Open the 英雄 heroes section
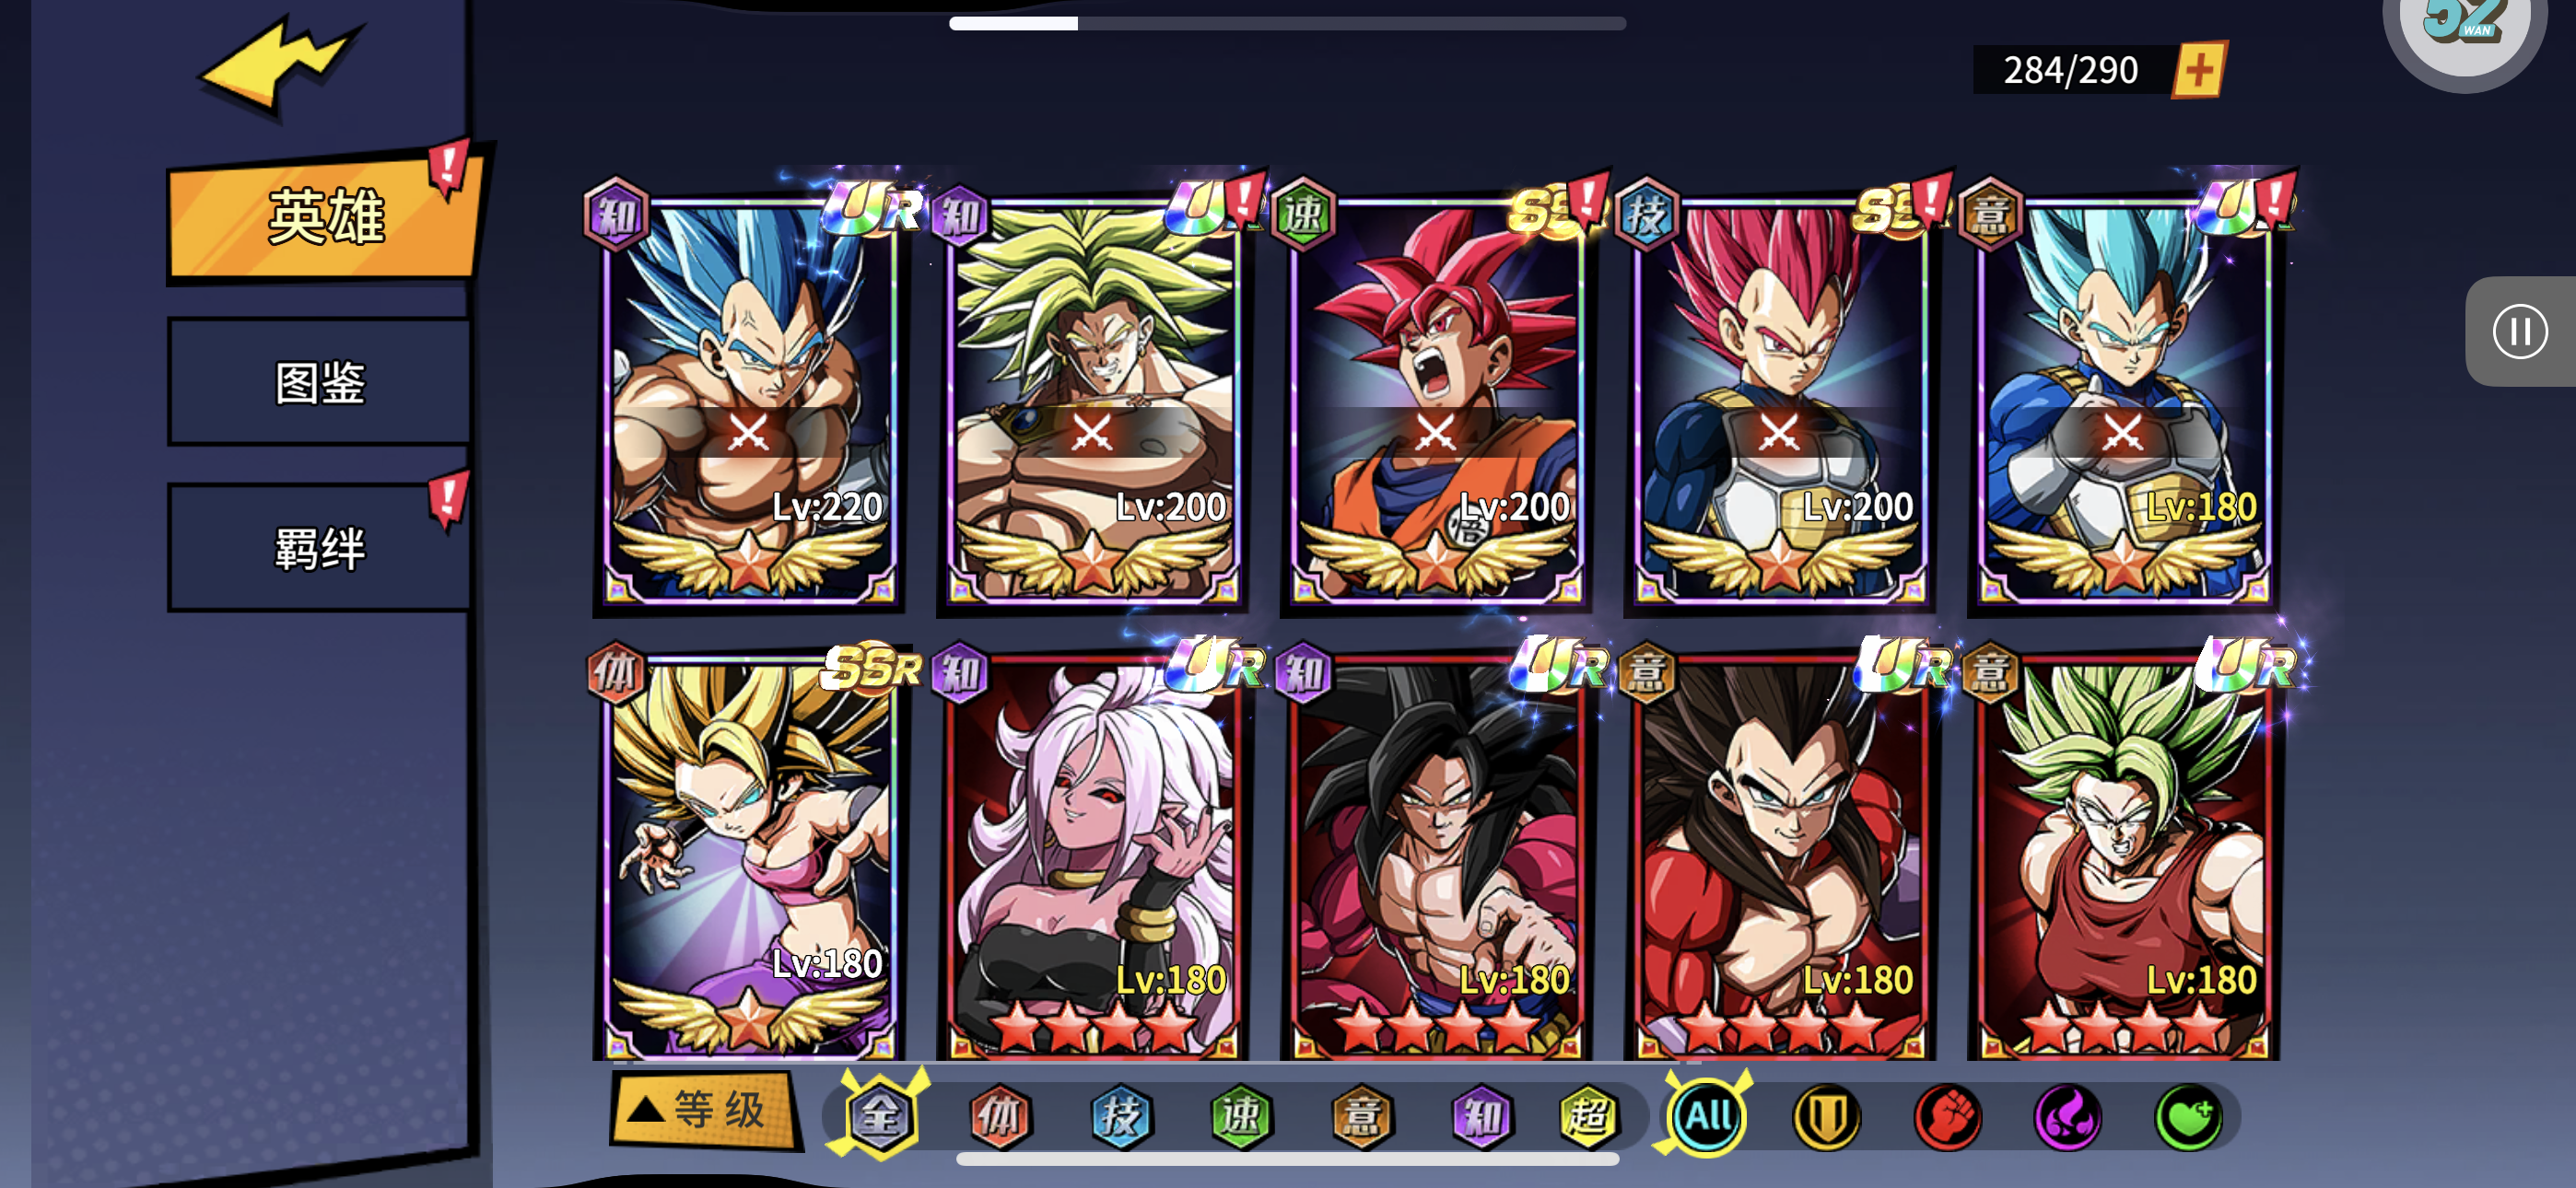Viewport: 2576px width, 1188px height. (325, 216)
